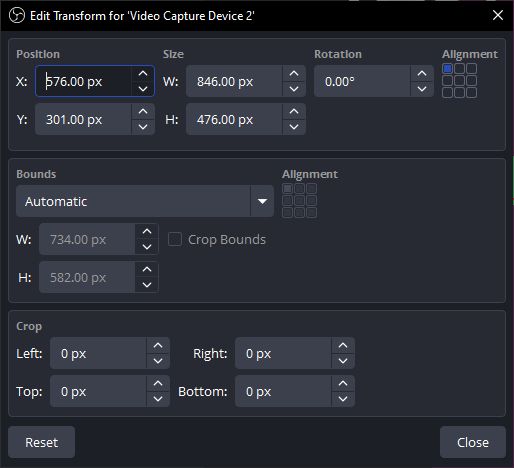Increase Rotation angle with up arrow

422,73
